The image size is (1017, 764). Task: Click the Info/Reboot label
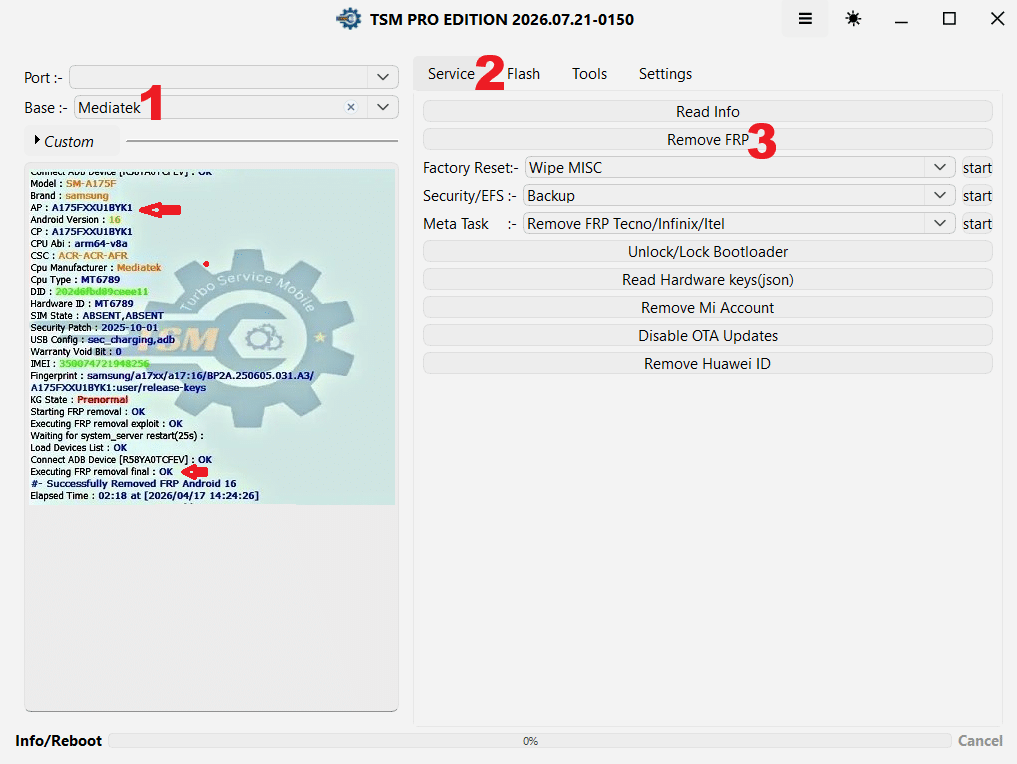pyautogui.click(x=58, y=741)
